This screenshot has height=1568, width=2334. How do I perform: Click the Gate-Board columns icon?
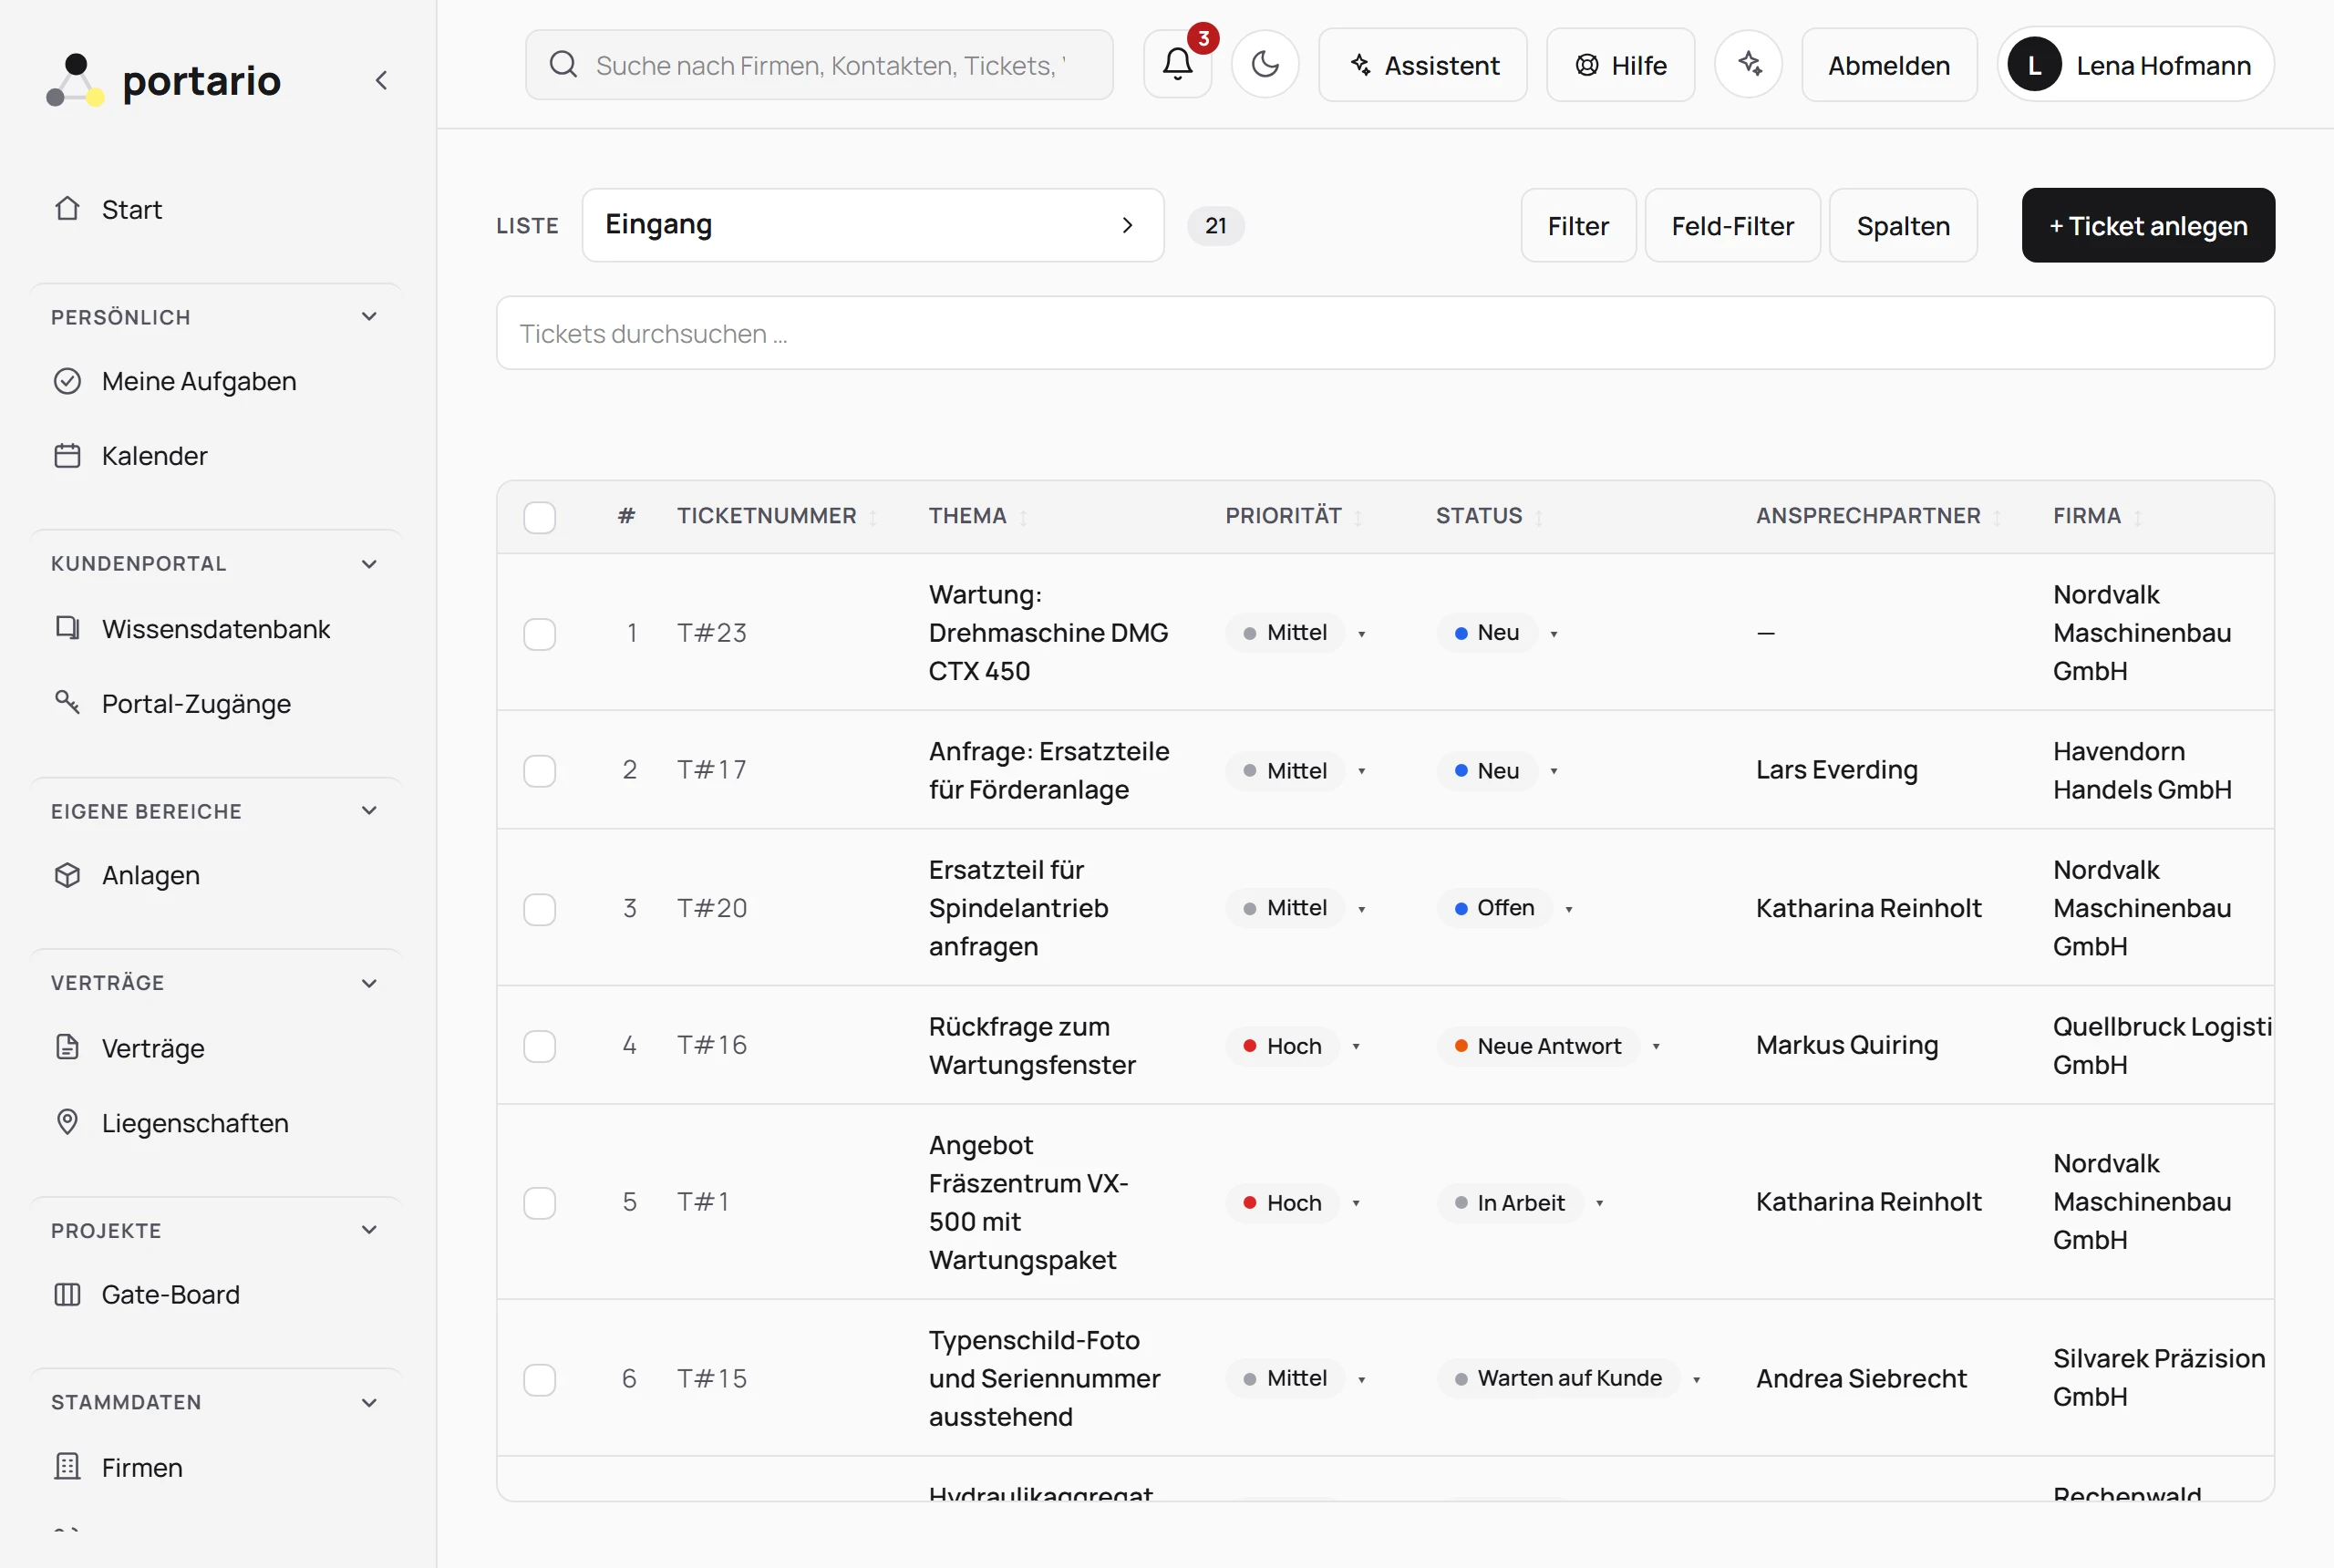(x=67, y=1294)
